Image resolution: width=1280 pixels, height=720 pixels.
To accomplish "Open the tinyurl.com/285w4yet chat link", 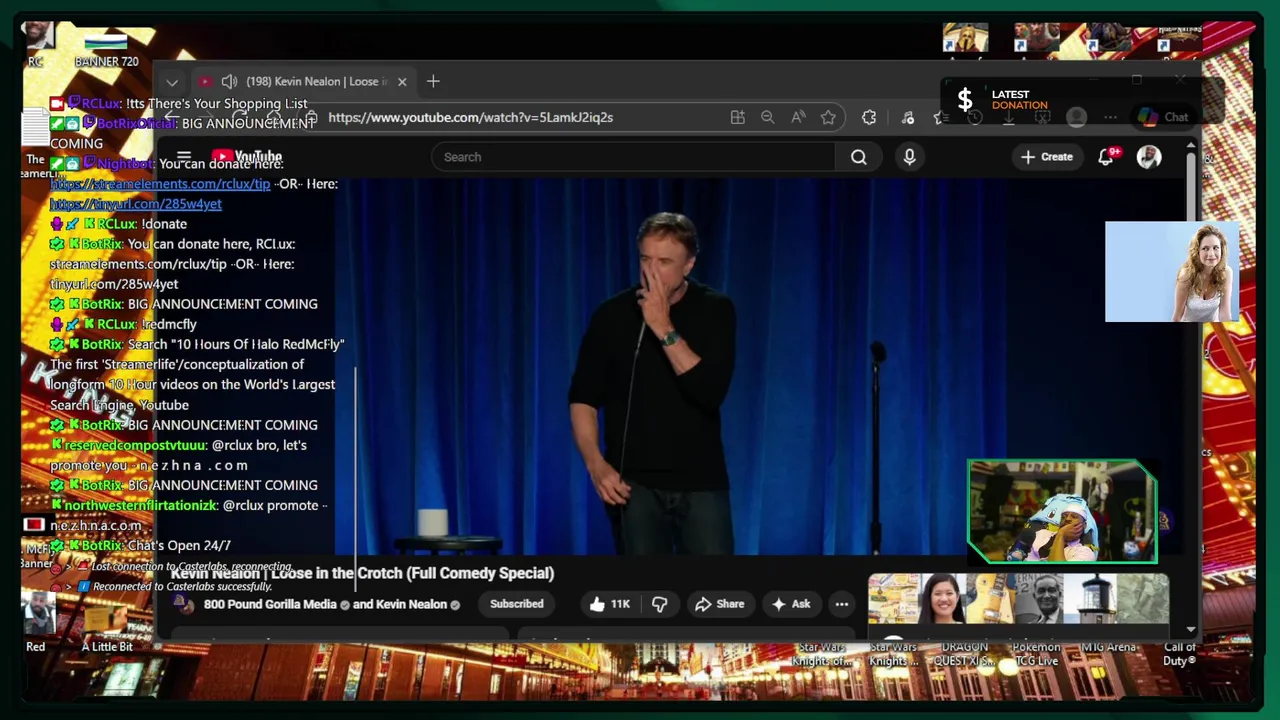I will tap(136, 204).
